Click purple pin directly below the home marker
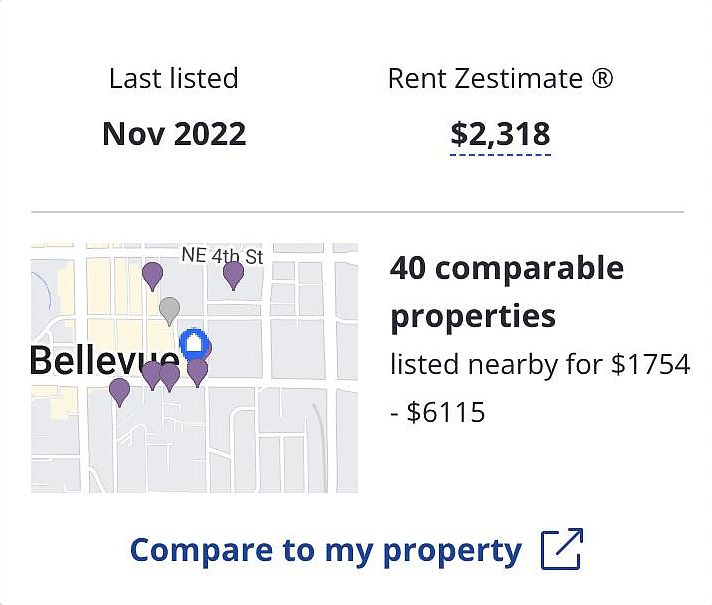The image size is (712, 605). (x=197, y=371)
